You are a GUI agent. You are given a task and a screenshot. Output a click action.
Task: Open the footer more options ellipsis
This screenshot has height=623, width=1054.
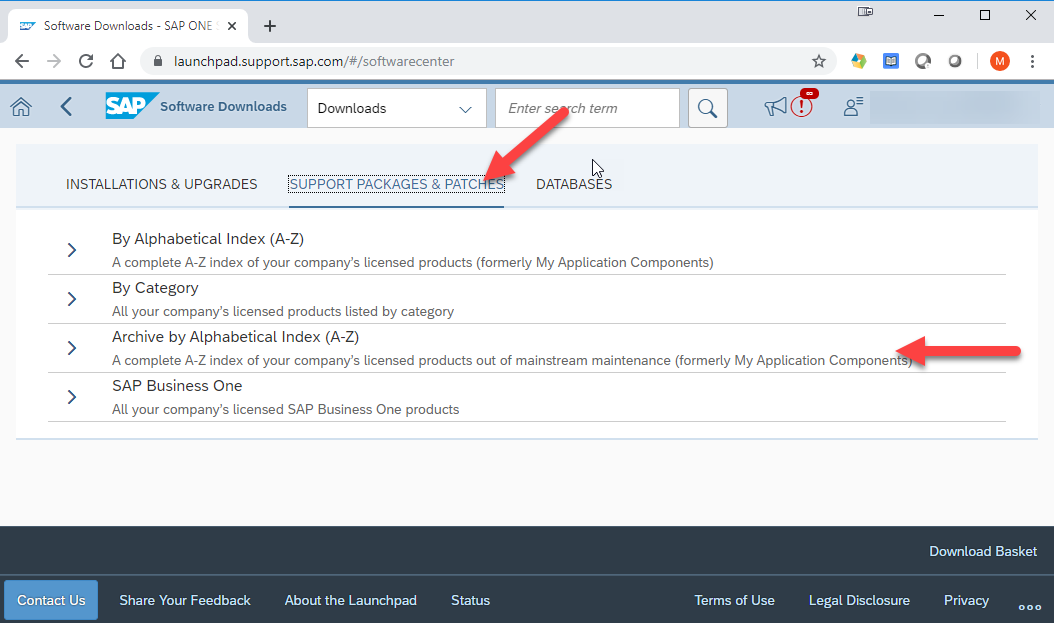[1030, 607]
